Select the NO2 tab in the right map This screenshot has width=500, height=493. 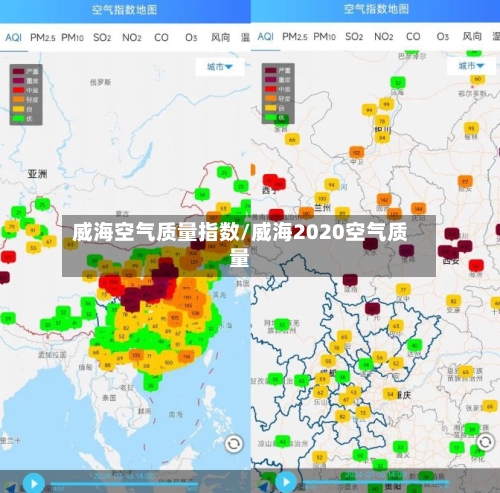click(384, 36)
